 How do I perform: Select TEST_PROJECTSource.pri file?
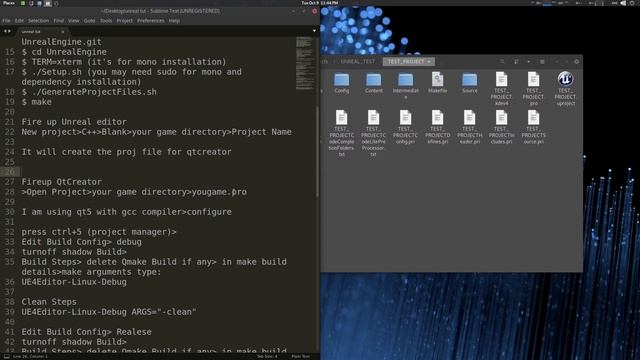point(533,127)
